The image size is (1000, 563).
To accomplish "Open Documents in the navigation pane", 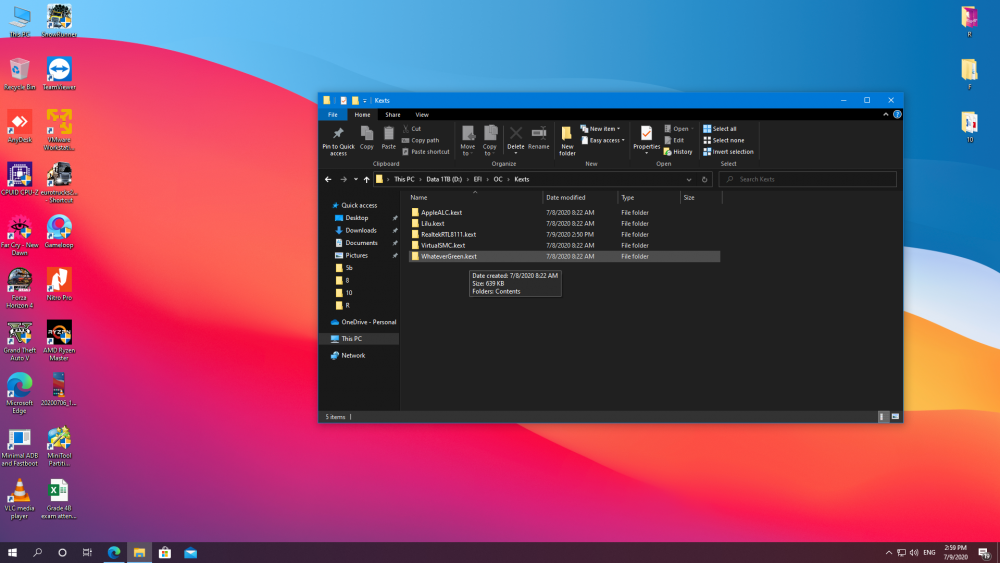I will point(361,243).
